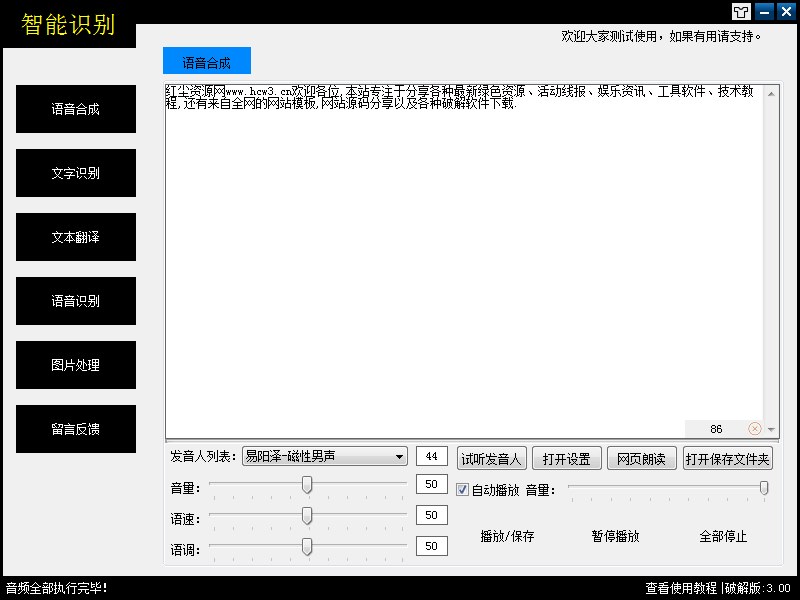Click the 语速 value field showing 50
This screenshot has width=800, height=600.
tap(432, 515)
